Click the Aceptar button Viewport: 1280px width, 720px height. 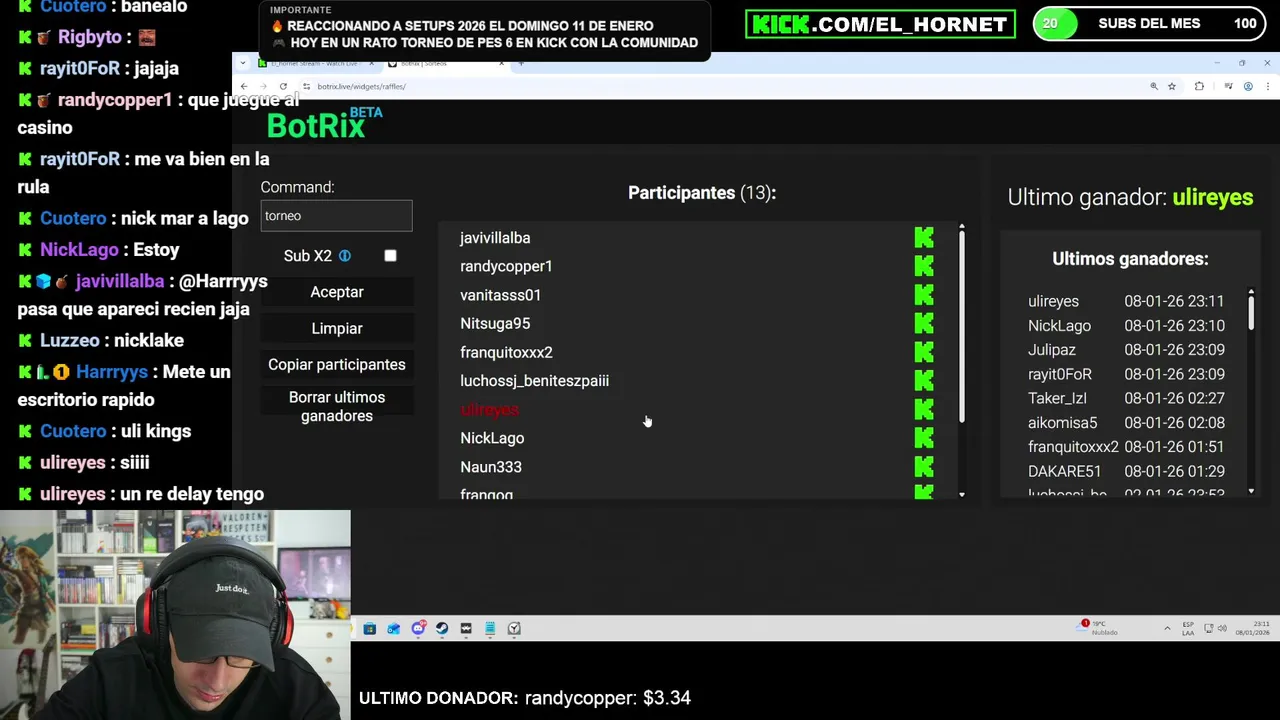point(337,292)
